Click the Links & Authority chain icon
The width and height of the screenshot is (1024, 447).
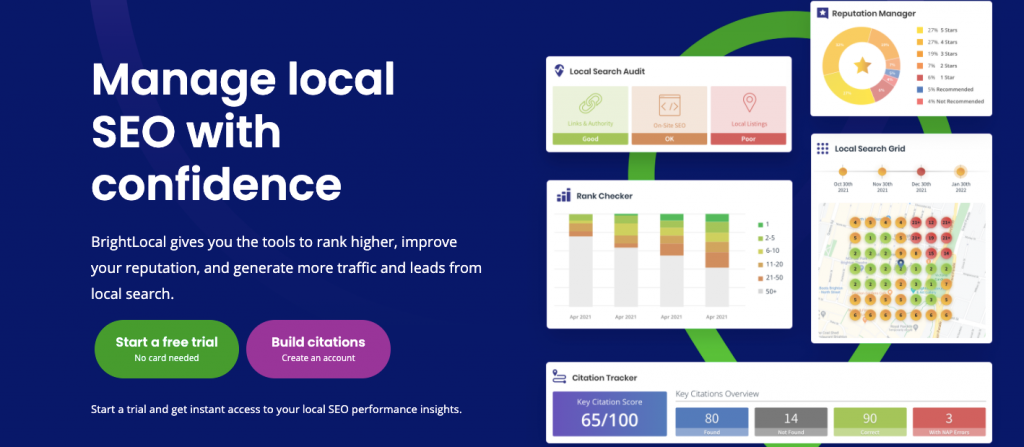click(590, 104)
